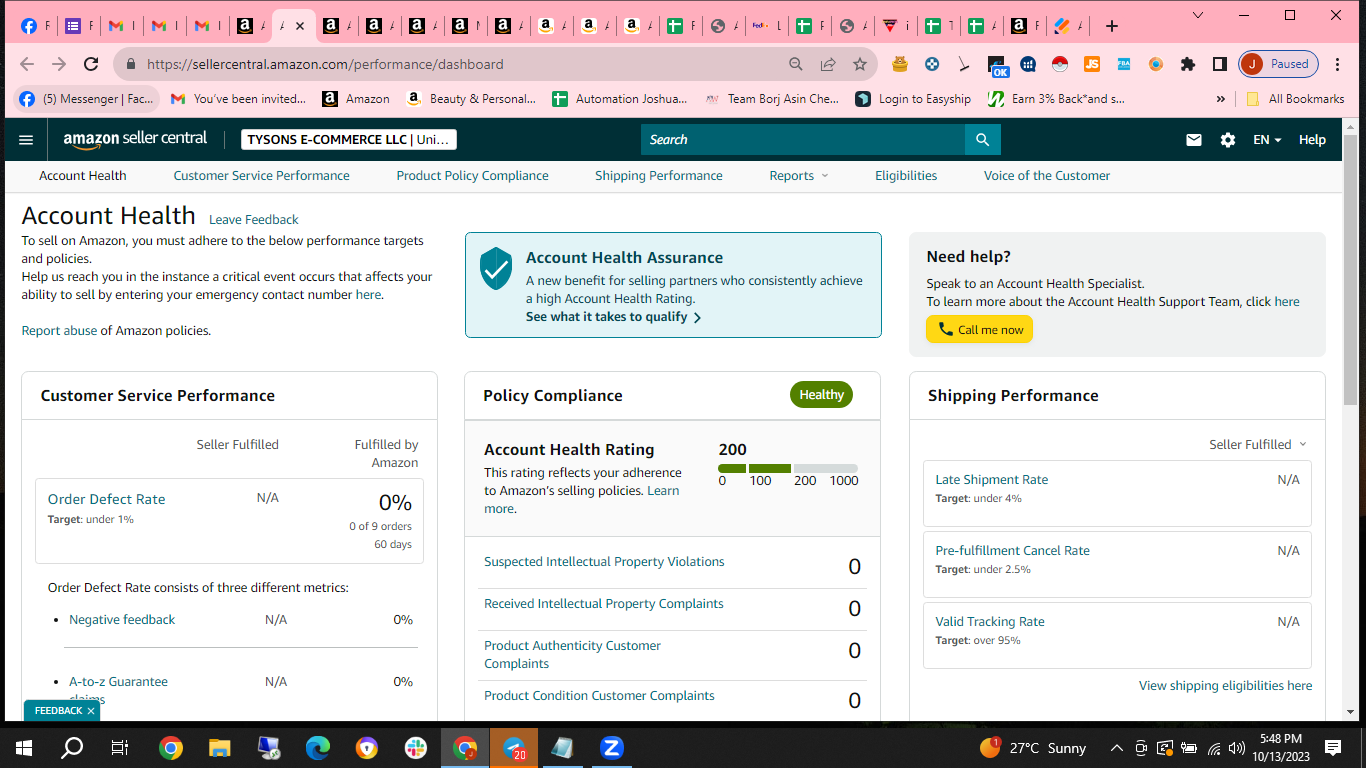The height and width of the screenshot is (768, 1366).
Task: Open the Extensions puzzle piece icon
Action: tap(1188, 64)
